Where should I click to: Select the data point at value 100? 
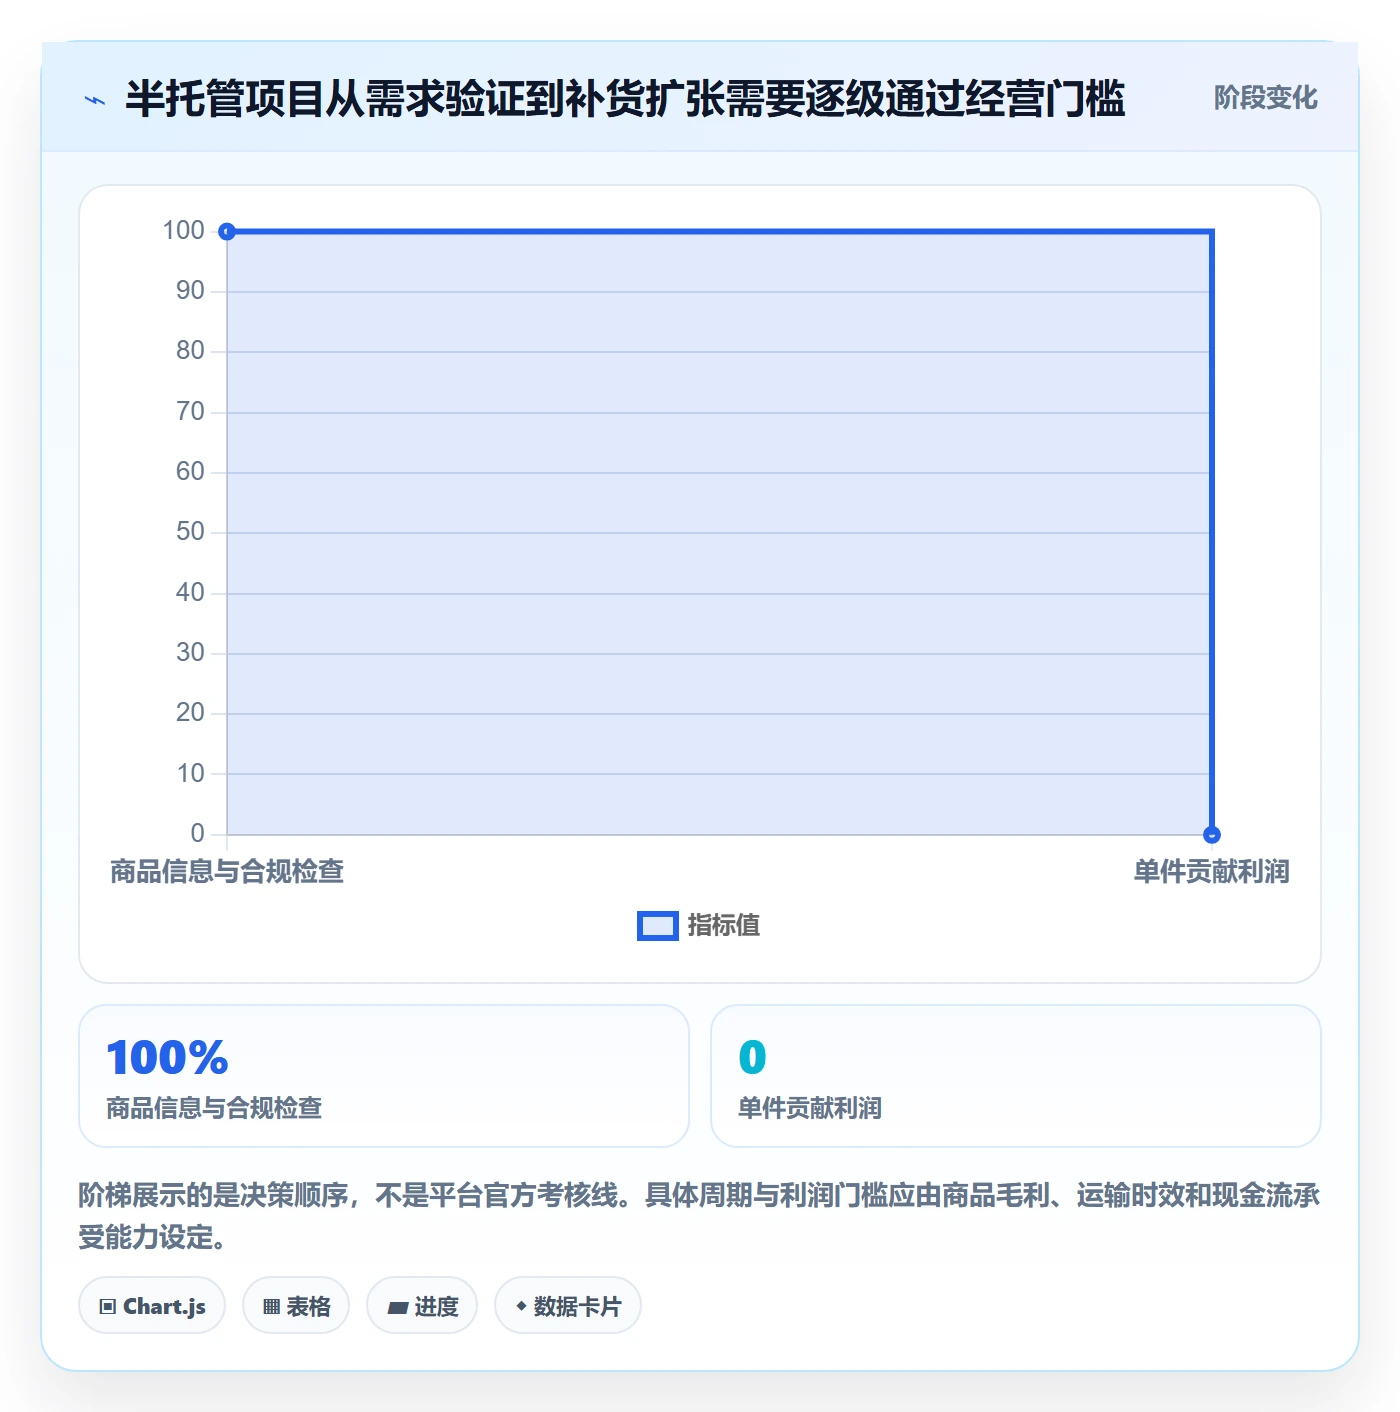227,232
